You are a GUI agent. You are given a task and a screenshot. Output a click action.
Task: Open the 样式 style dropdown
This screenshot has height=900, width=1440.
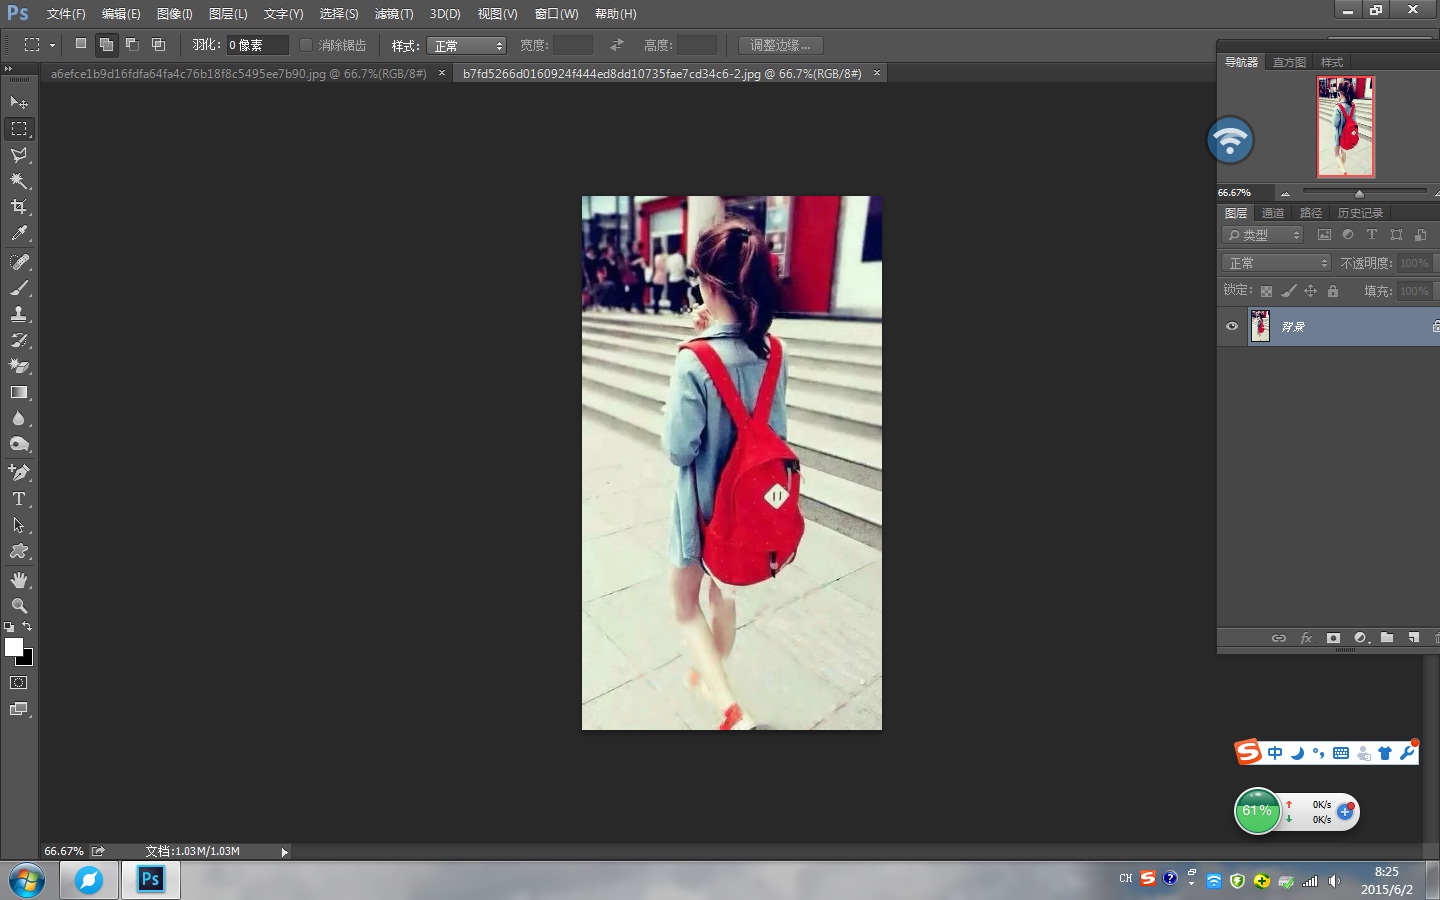click(467, 46)
